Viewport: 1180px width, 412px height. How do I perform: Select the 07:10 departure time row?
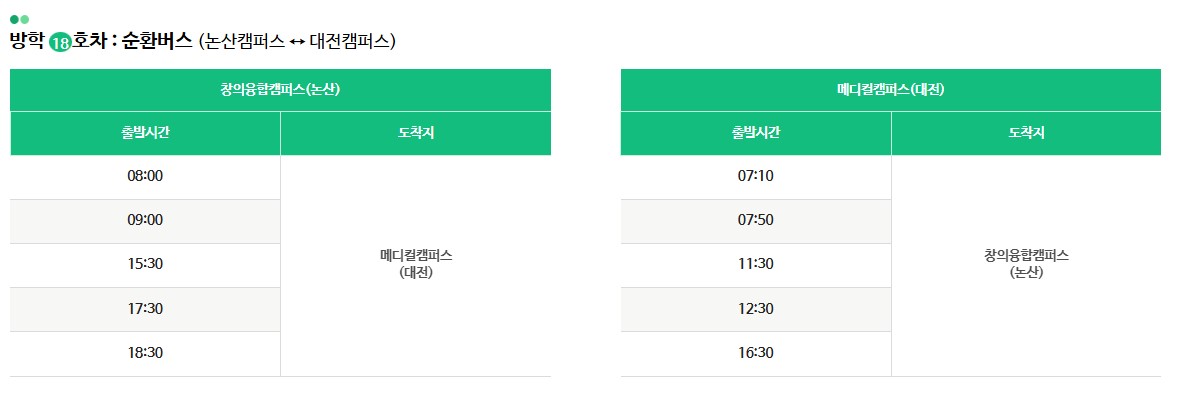pos(755,177)
